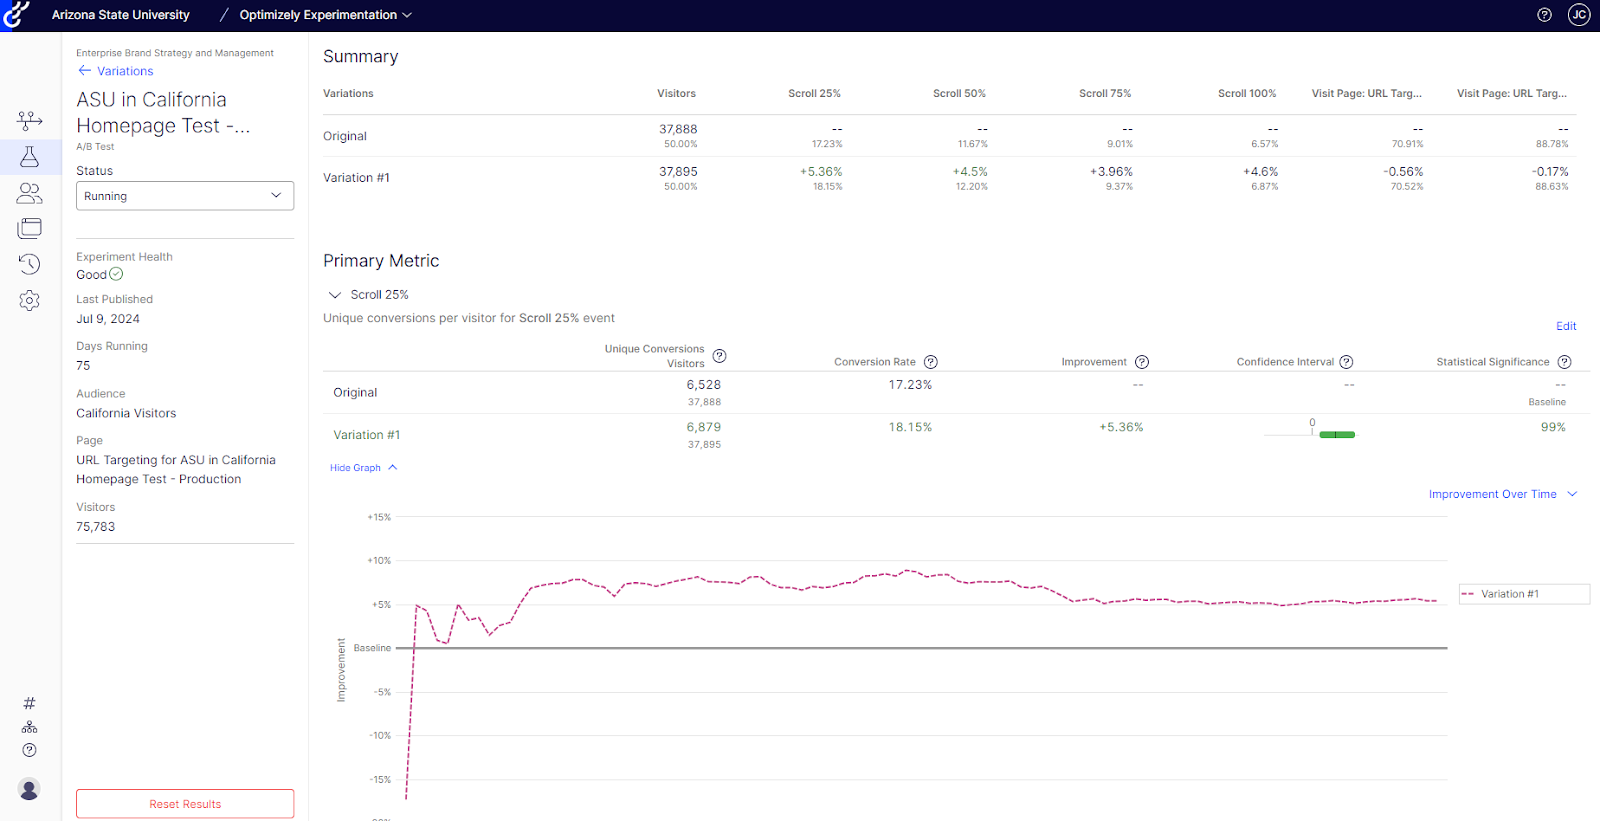Click the 18.15% conversion rate value
Screen dimensions: 1600x821
(910, 427)
